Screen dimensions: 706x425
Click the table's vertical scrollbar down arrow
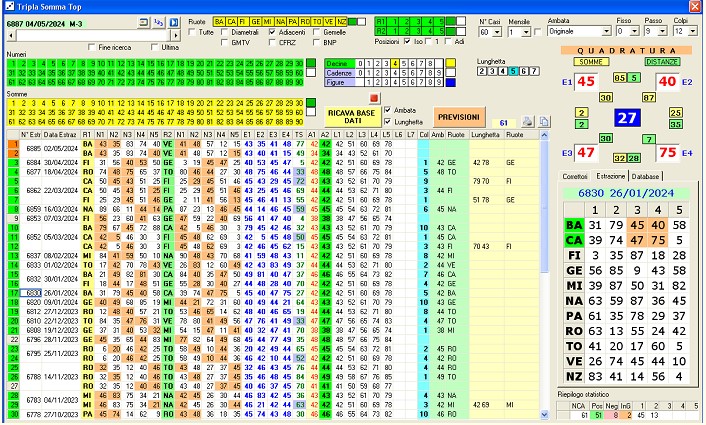544,415
